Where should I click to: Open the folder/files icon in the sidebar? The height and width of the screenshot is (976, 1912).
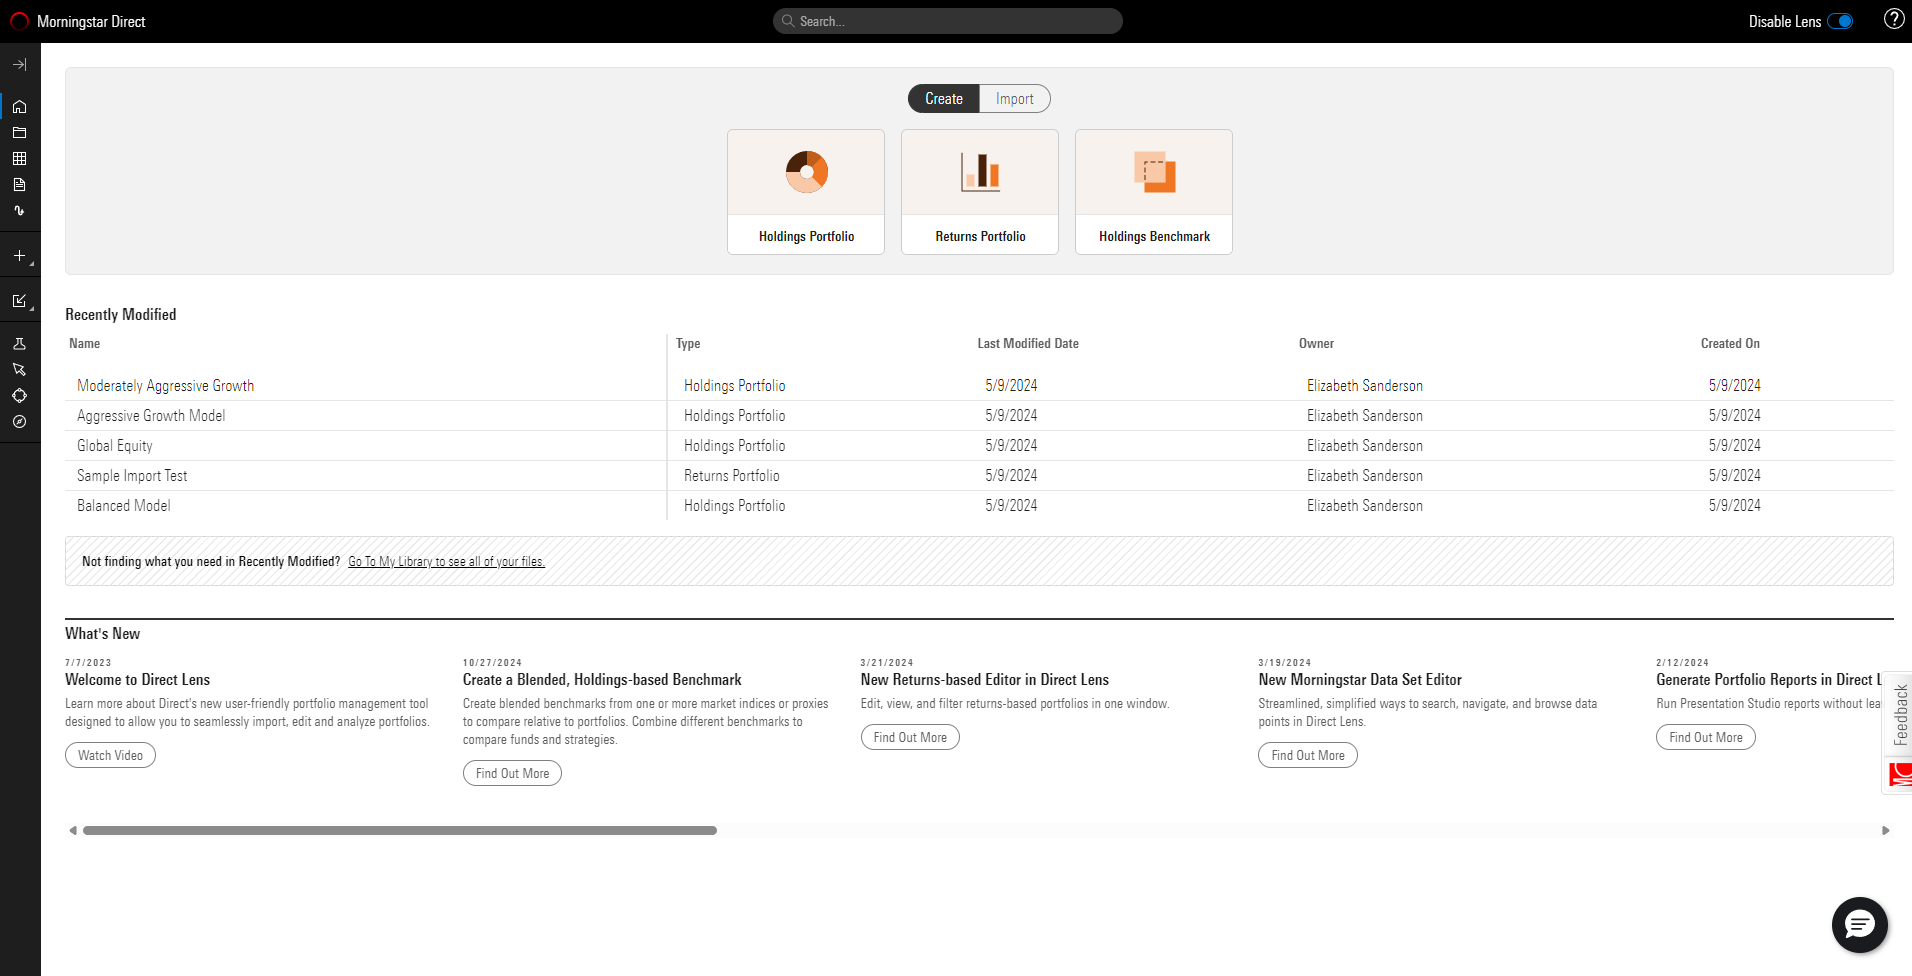(19, 132)
